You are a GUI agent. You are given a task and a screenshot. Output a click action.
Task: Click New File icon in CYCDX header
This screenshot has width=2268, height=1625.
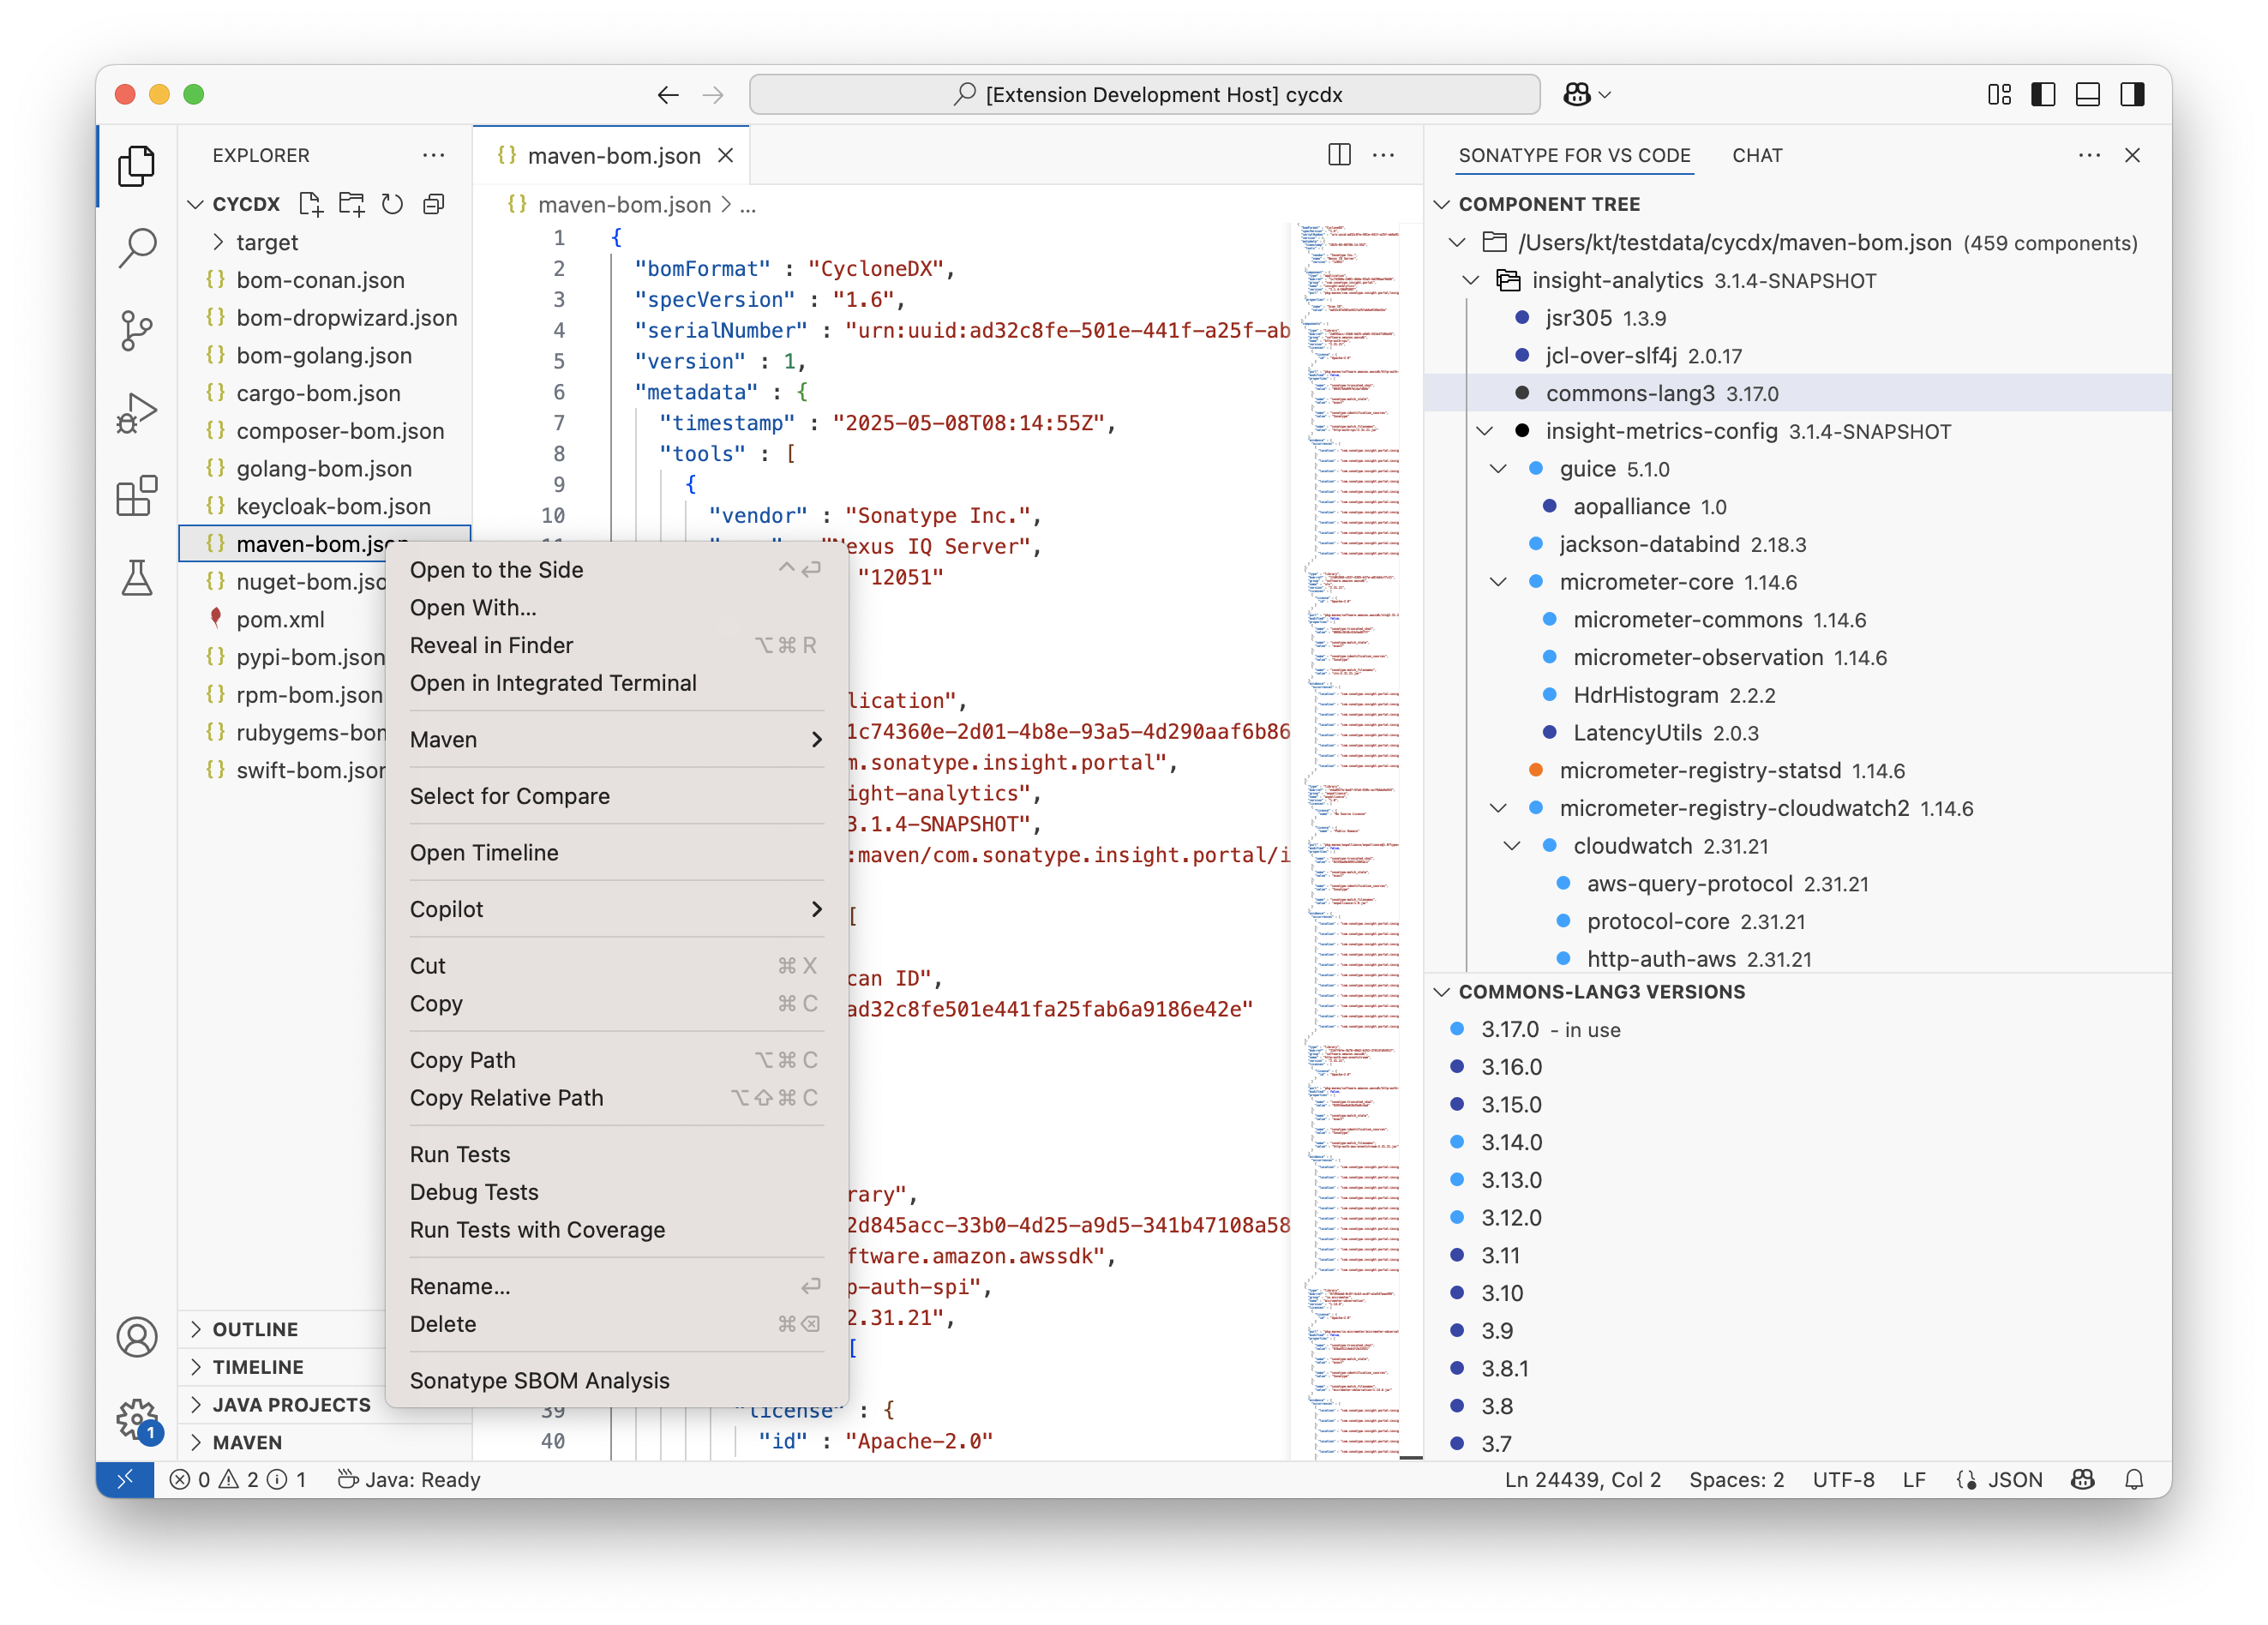pos(311,204)
